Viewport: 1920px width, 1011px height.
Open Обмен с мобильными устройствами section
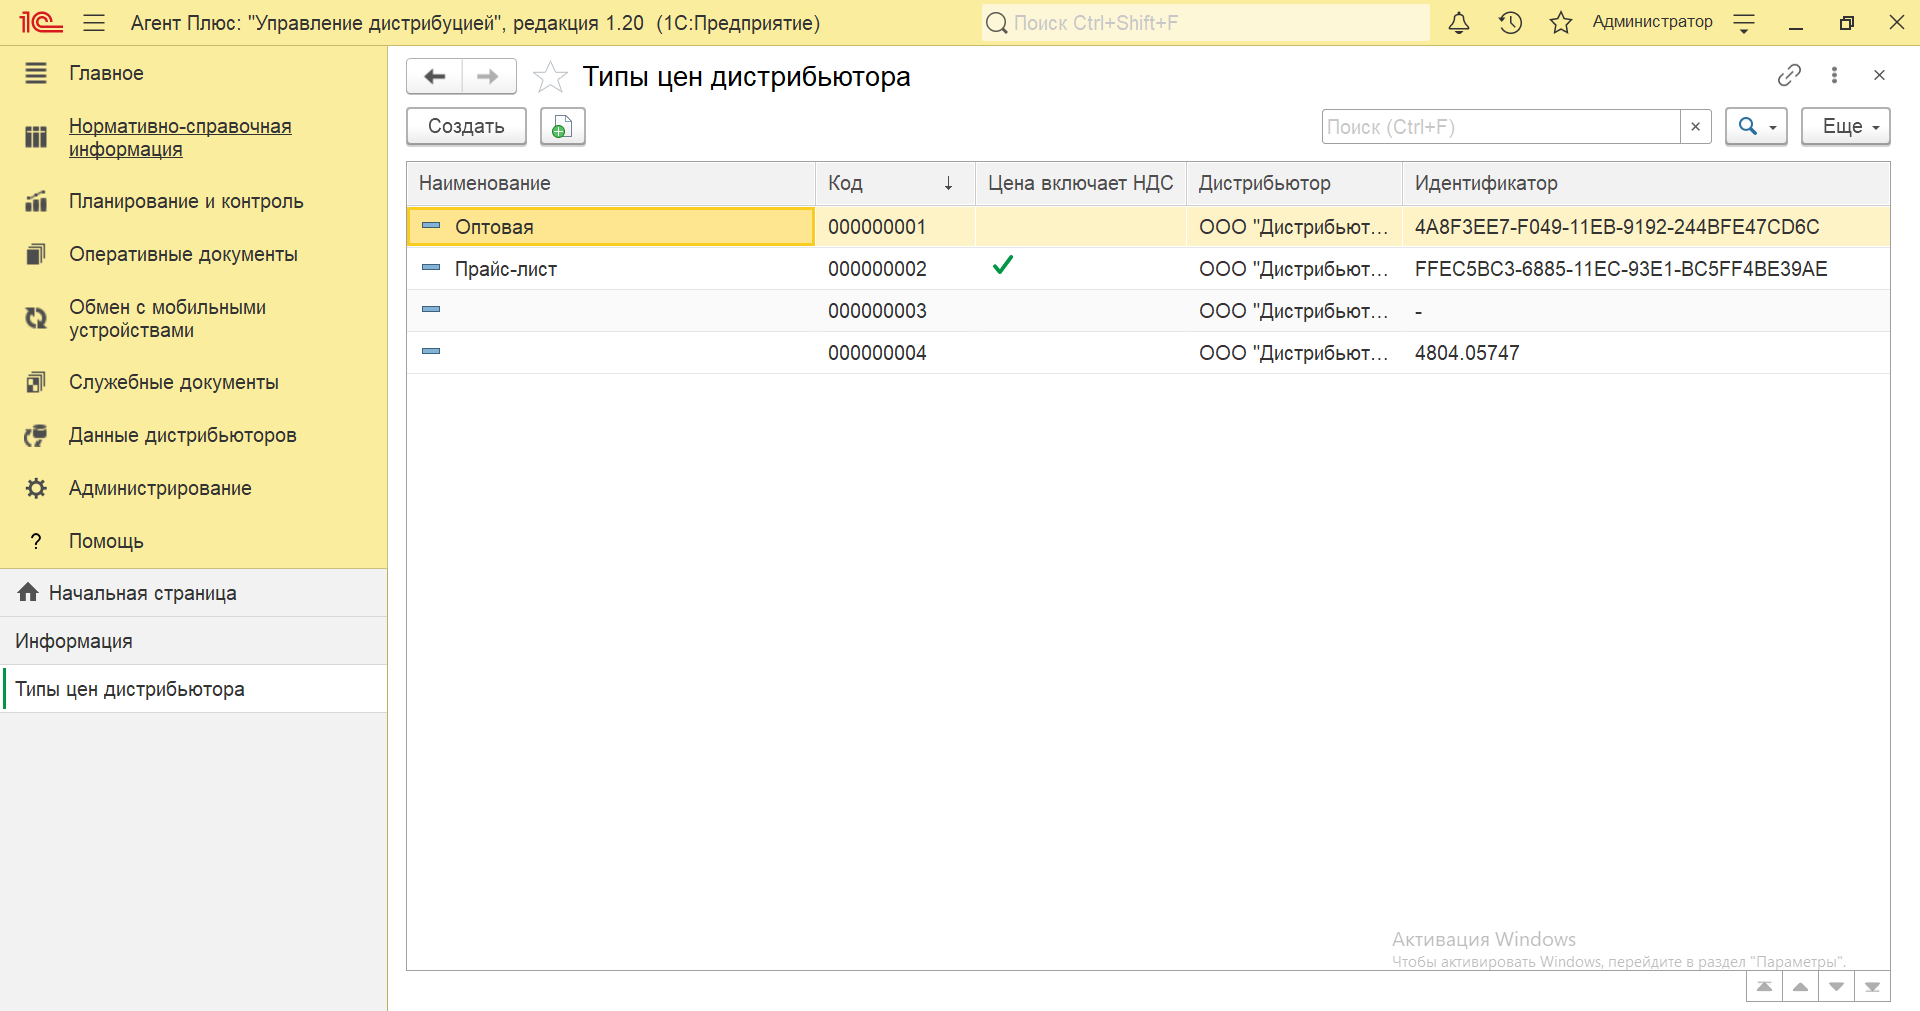tap(167, 319)
